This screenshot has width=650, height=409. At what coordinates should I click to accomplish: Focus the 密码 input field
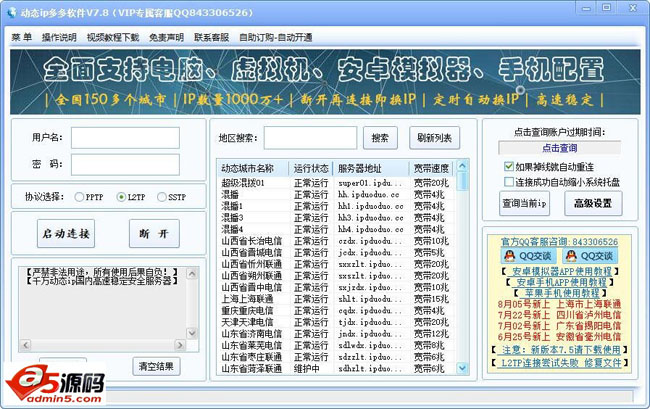coord(125,165)
